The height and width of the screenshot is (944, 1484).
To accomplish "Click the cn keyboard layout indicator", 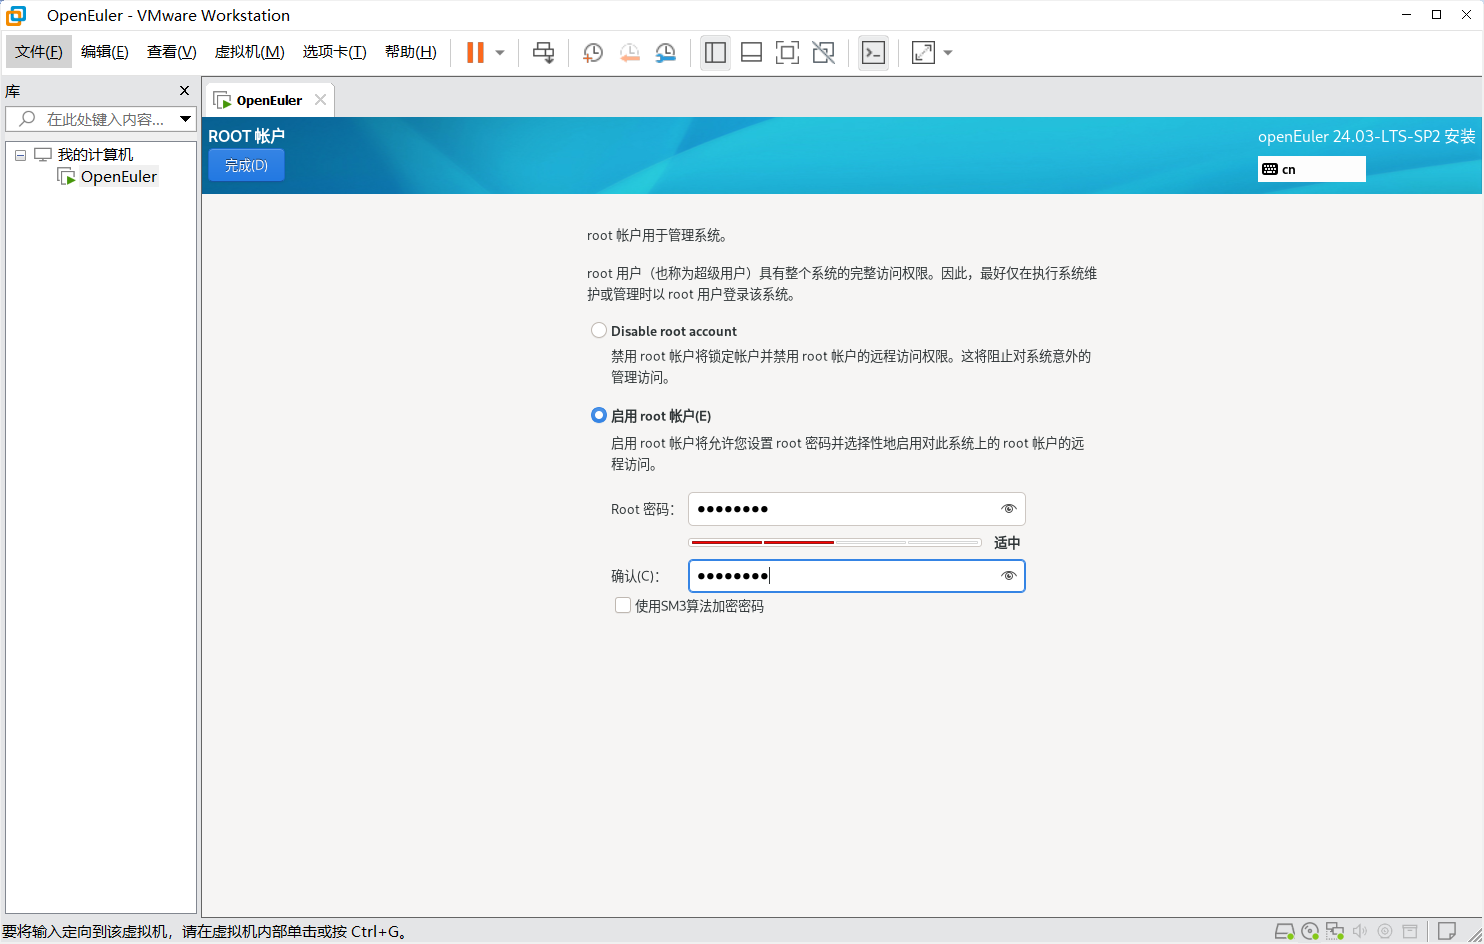I will point(1311,169).
